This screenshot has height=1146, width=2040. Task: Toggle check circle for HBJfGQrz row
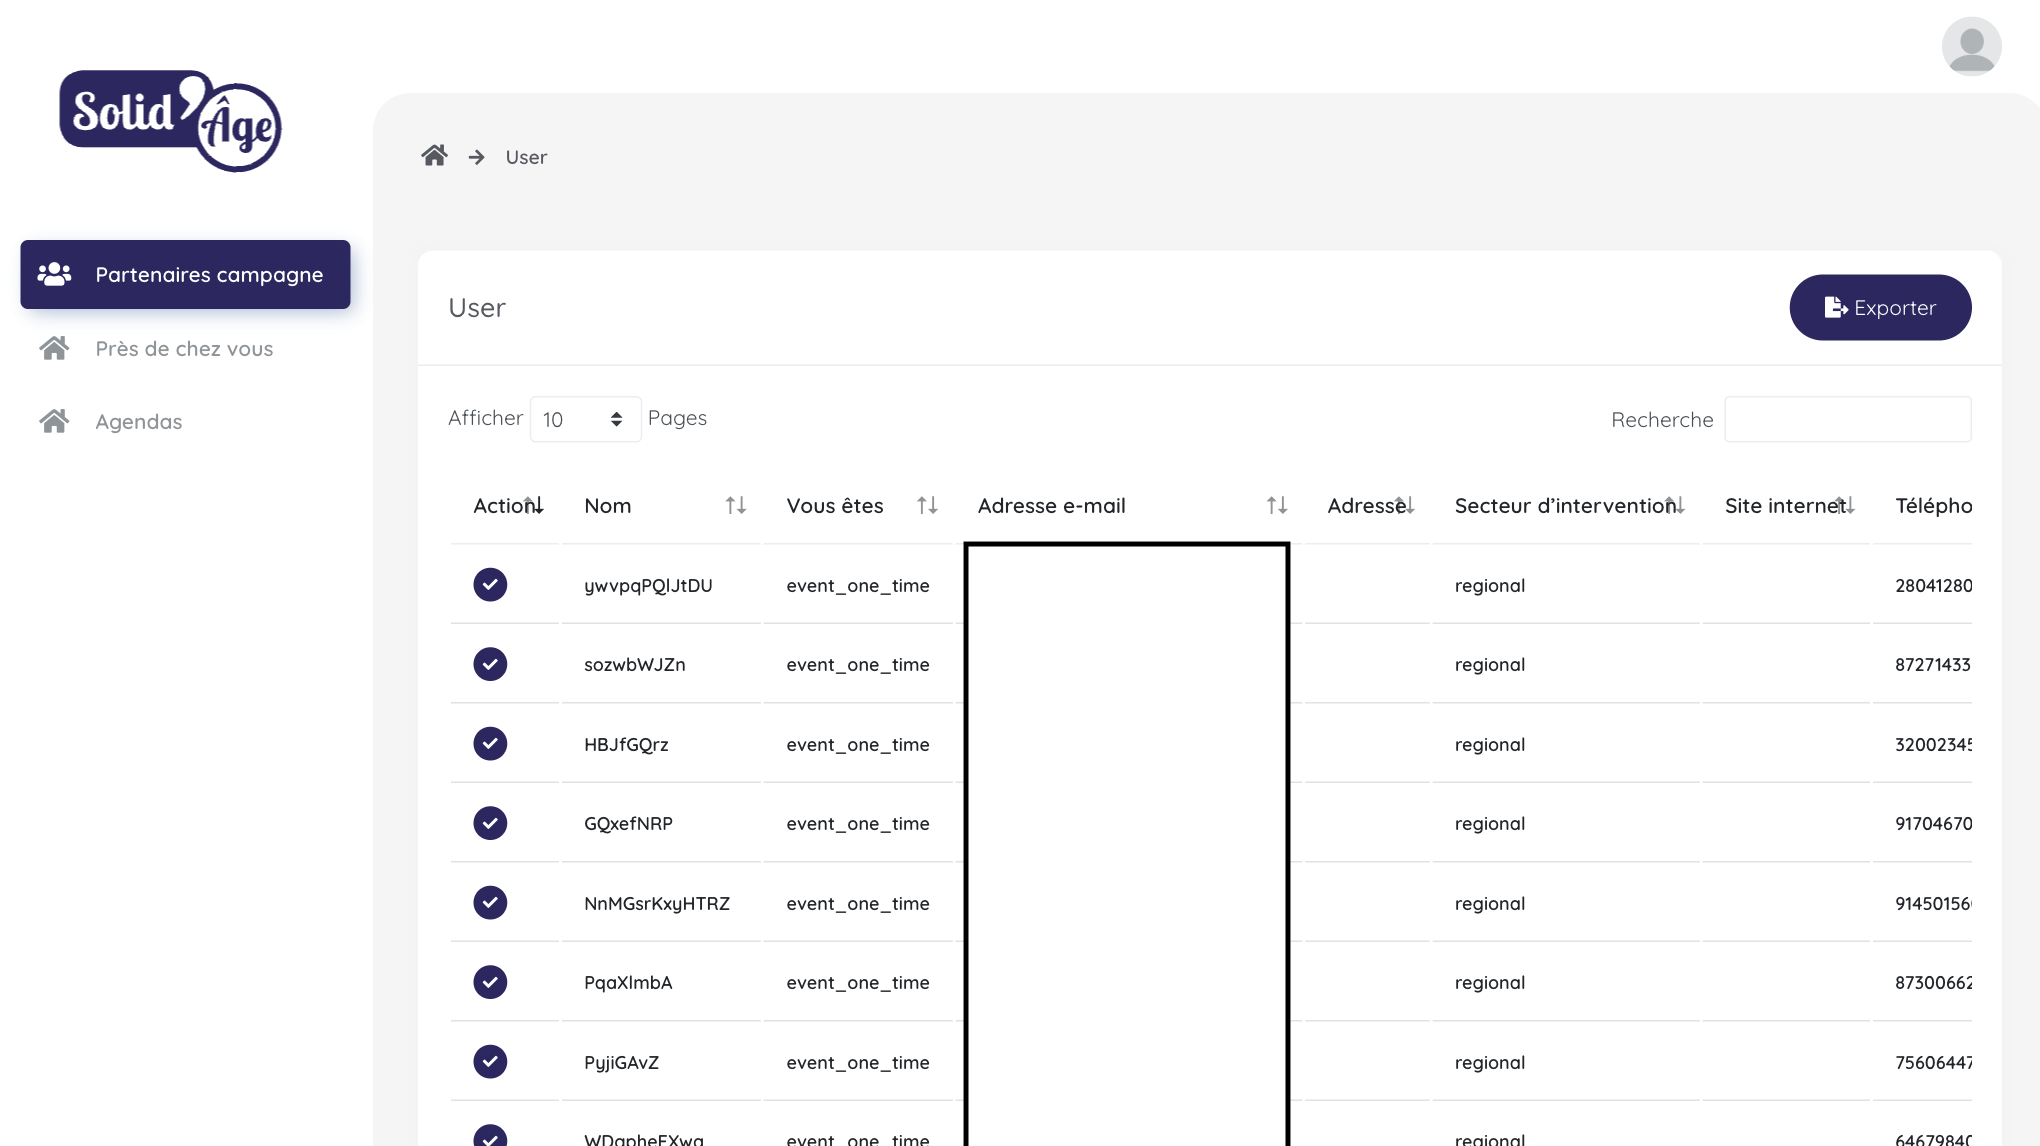pos(490,744)
